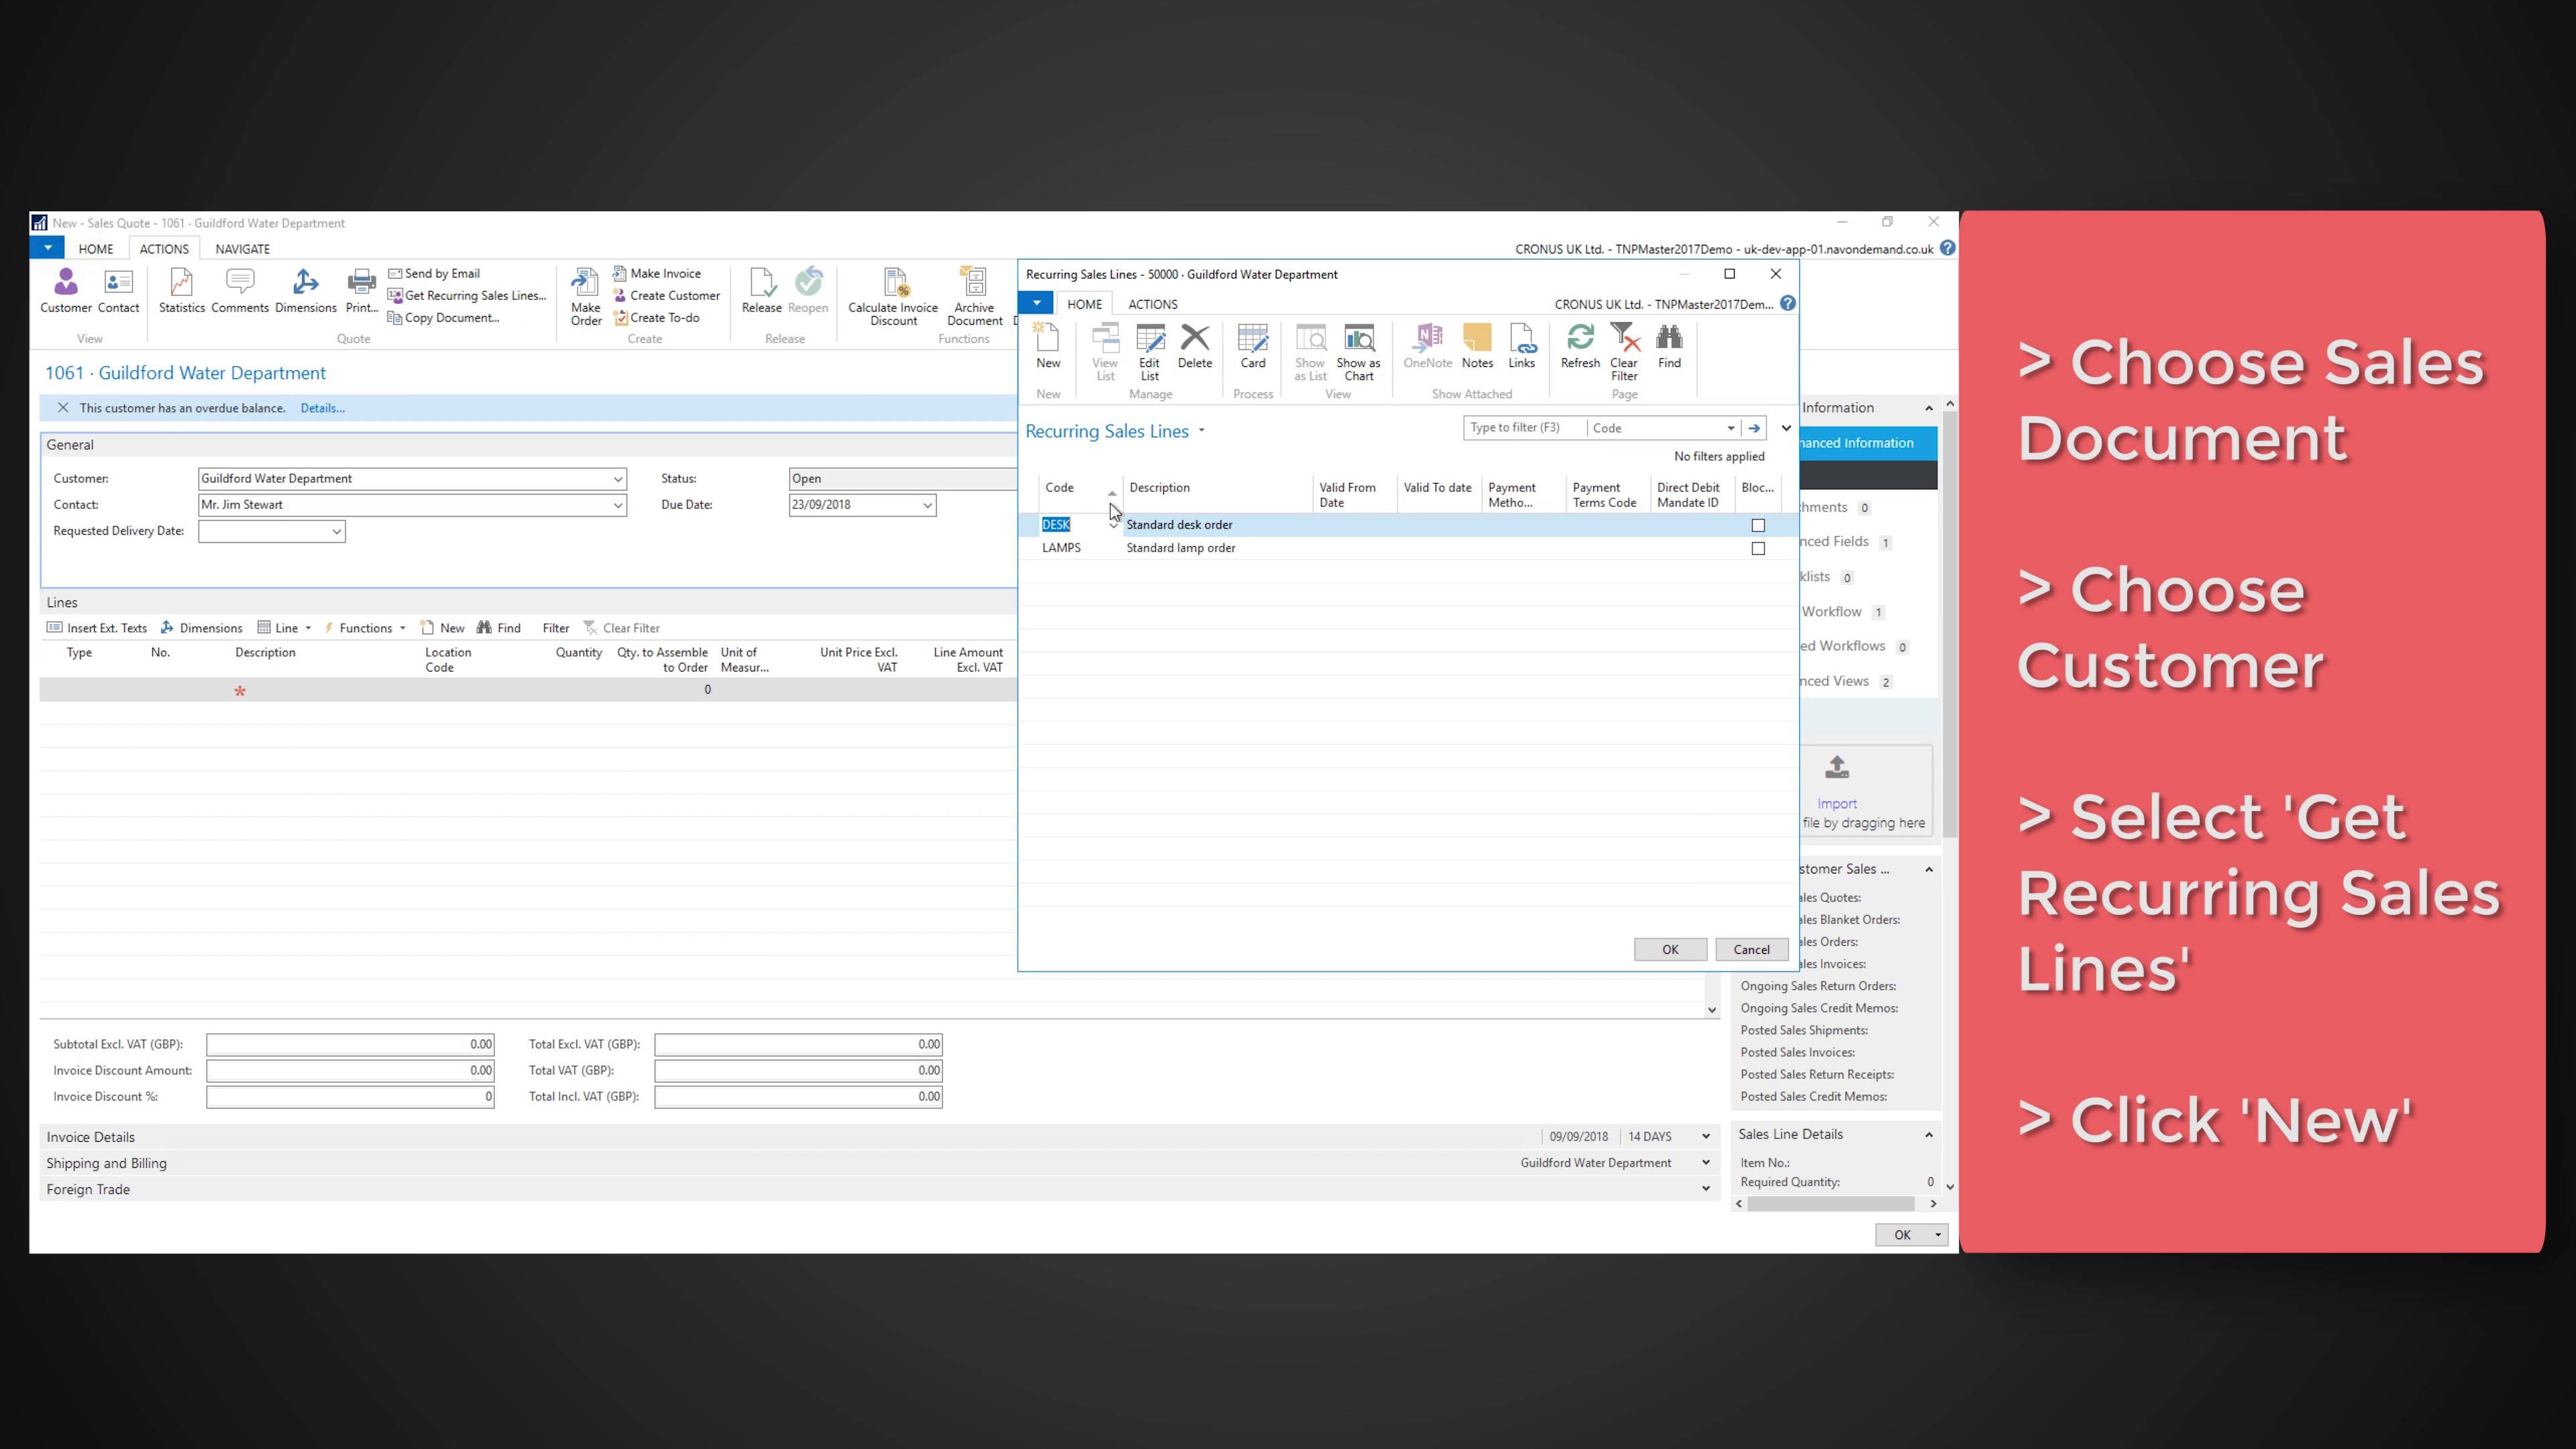Click Clear Filter in the Page group

1624,352
